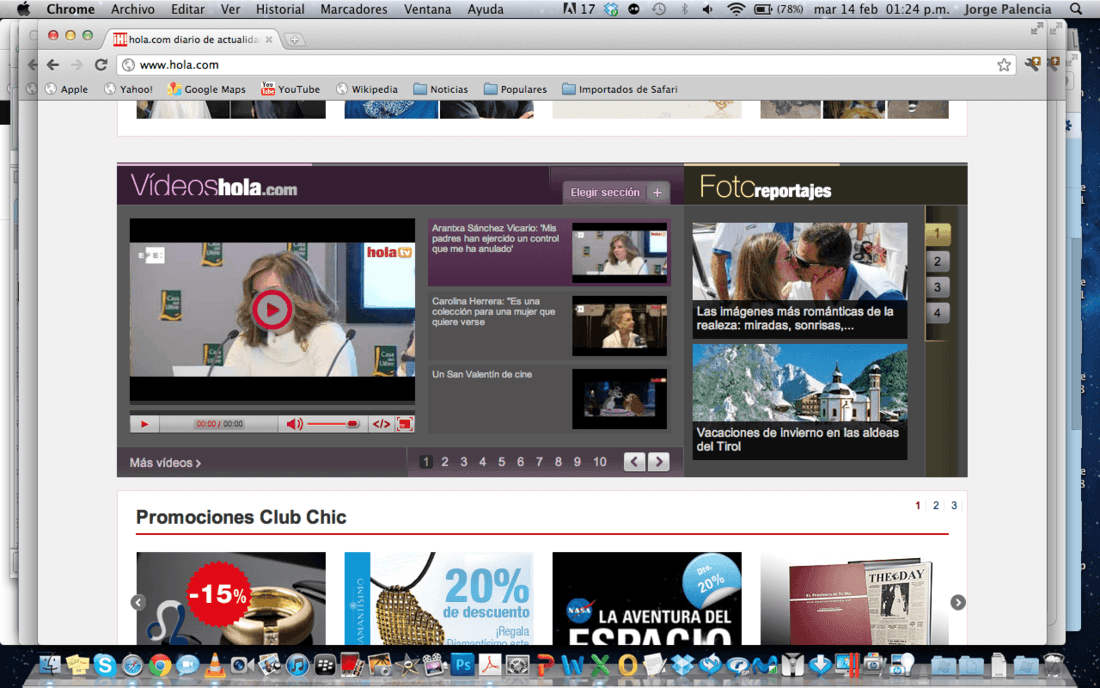The image size is (1100, 688).
Task: Click the small play button in the video control bar
Action: coord(145,424)
